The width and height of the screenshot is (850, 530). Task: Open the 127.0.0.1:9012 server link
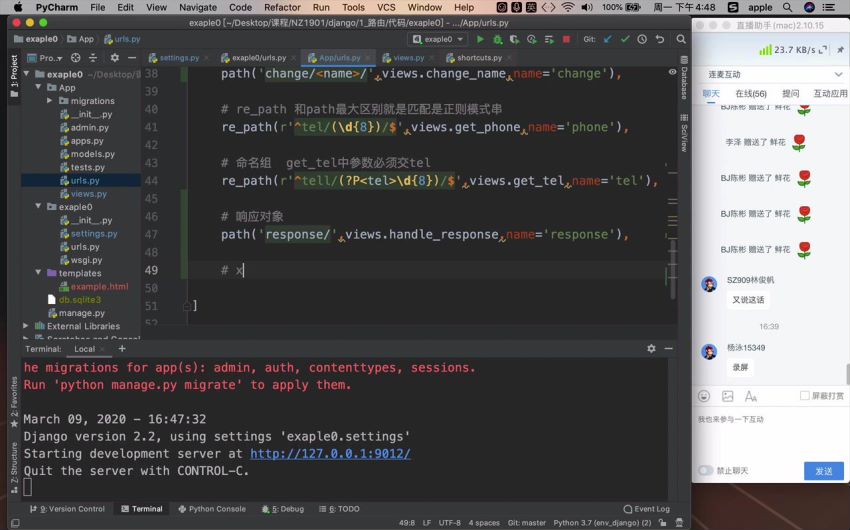pyautogui.click(x=330, y=453)
